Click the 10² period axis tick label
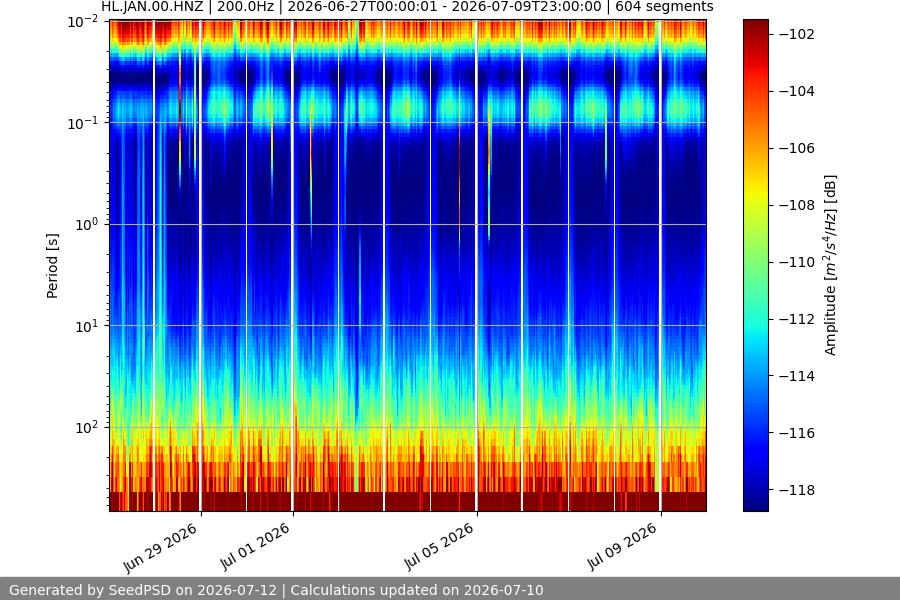 click(x=87, y=427)
